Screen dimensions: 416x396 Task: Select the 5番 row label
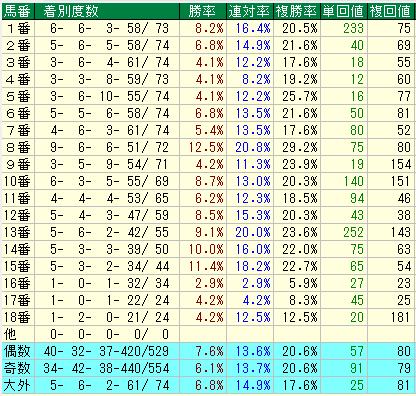(18, 97)
